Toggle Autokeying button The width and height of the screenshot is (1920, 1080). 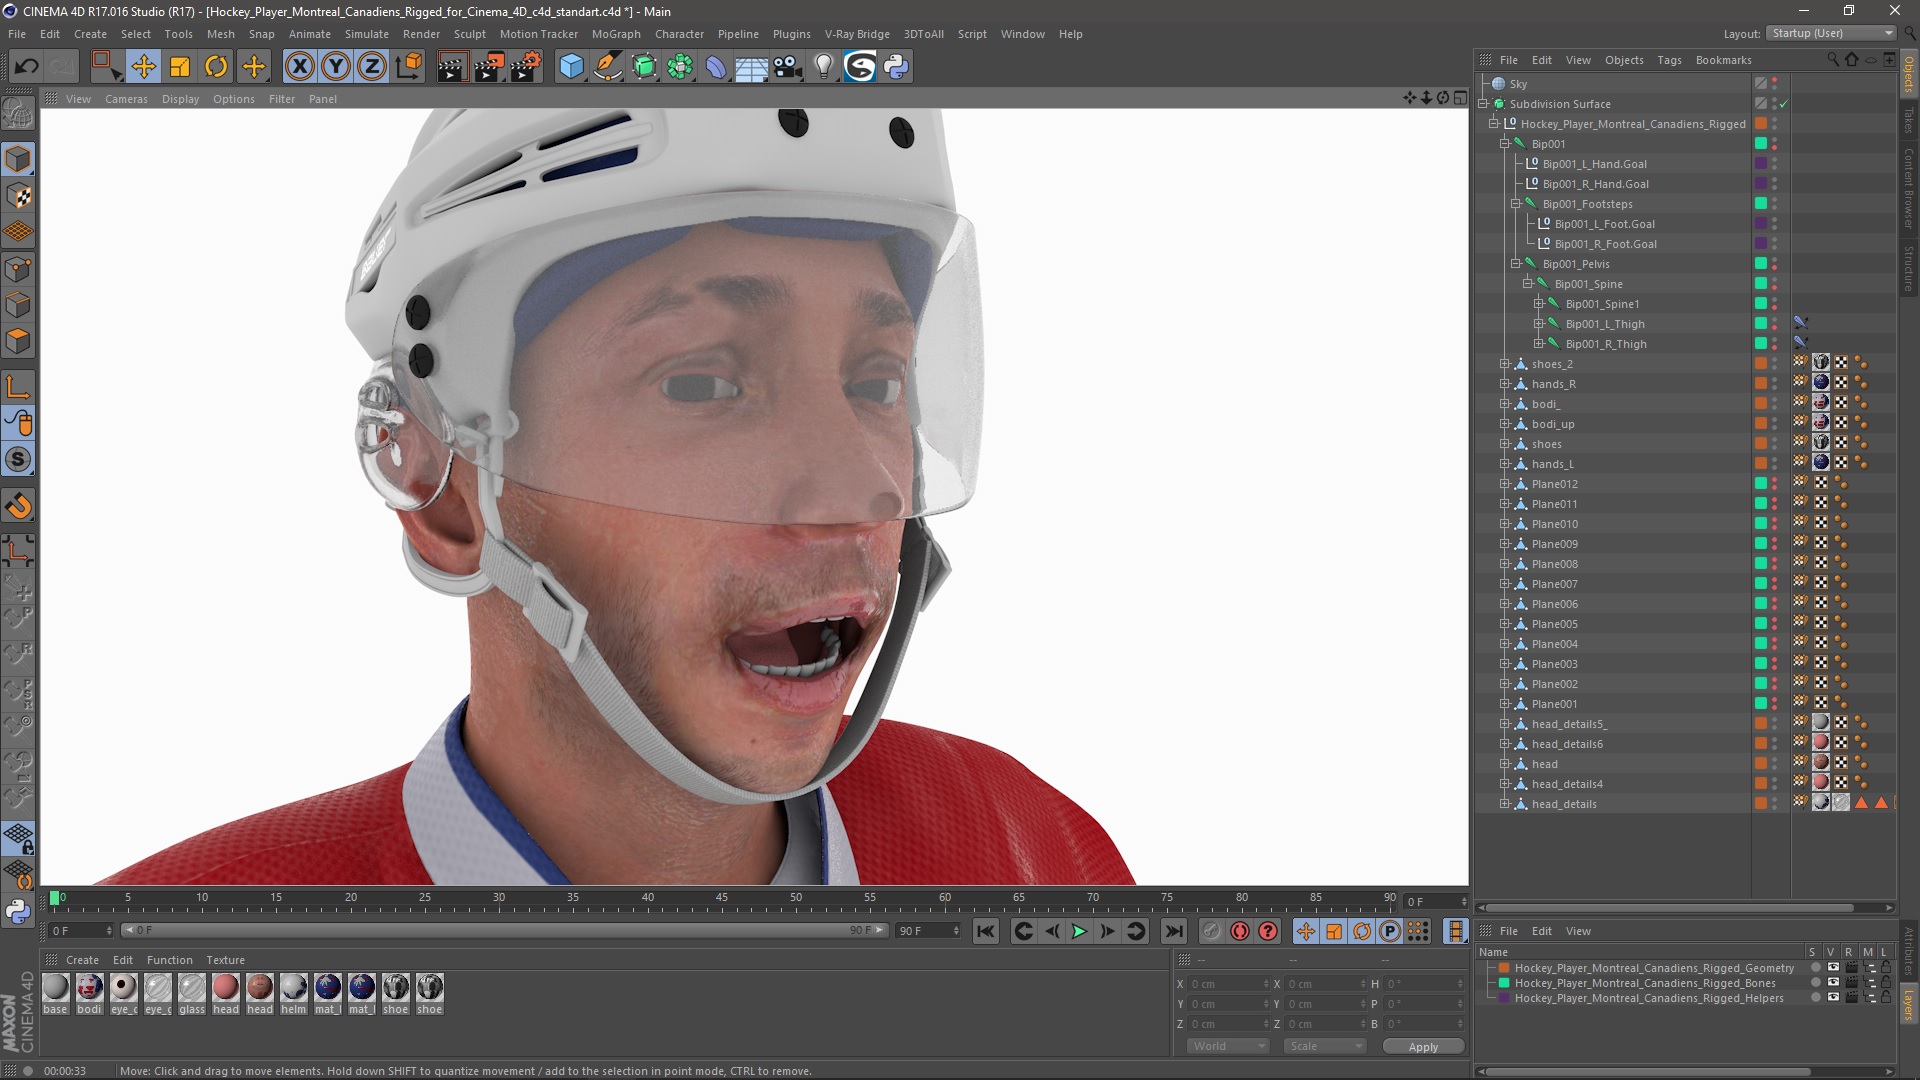(x=1240, y=932)
